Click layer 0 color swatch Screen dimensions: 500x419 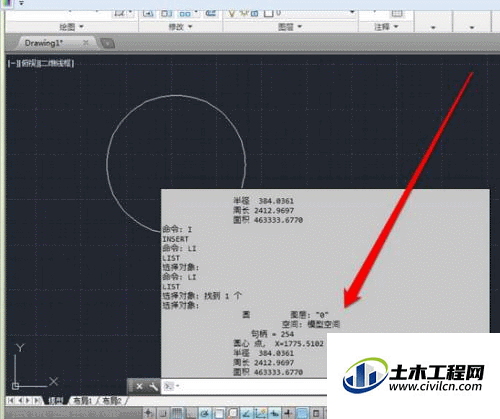(269, 13)
